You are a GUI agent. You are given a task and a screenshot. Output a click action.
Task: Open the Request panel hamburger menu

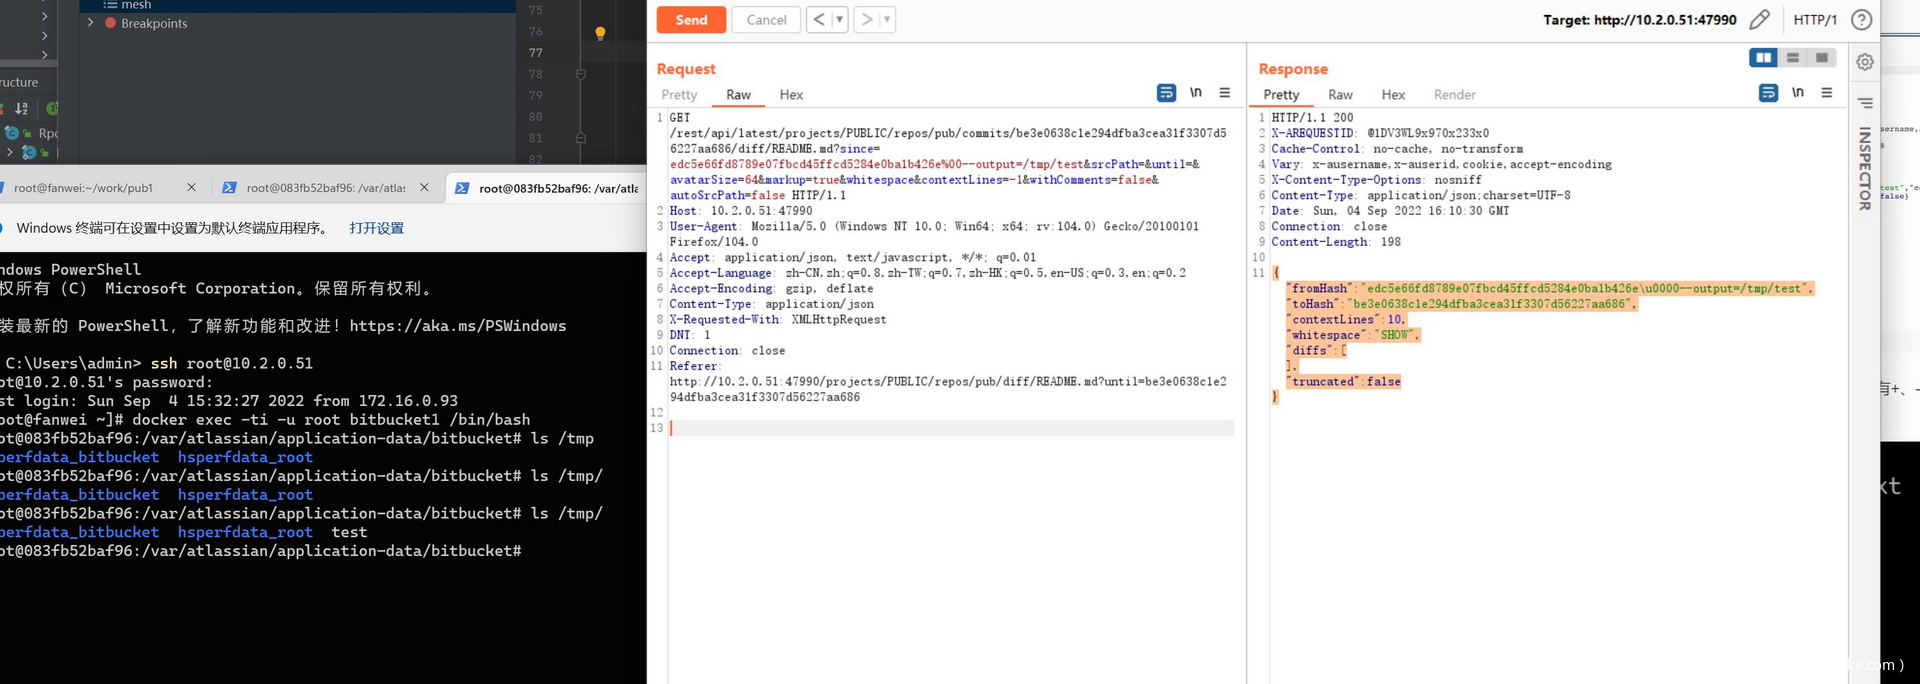[1224, 93]
